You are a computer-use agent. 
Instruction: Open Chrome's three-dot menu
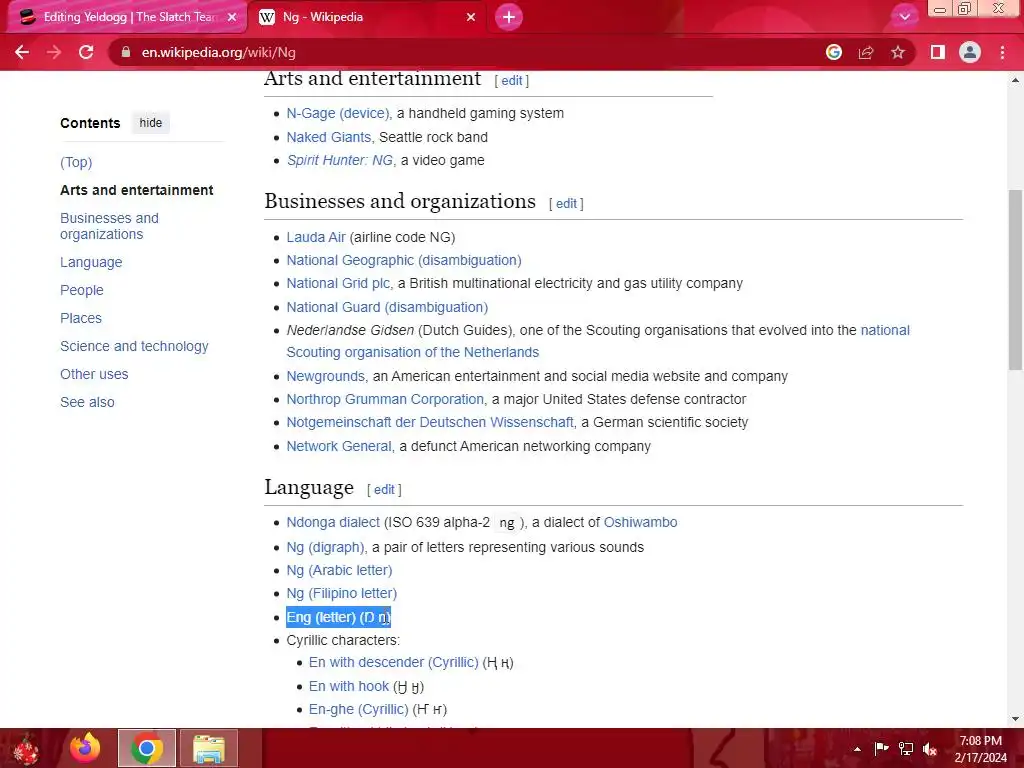pyautogui.click(x=1002, y=52)
